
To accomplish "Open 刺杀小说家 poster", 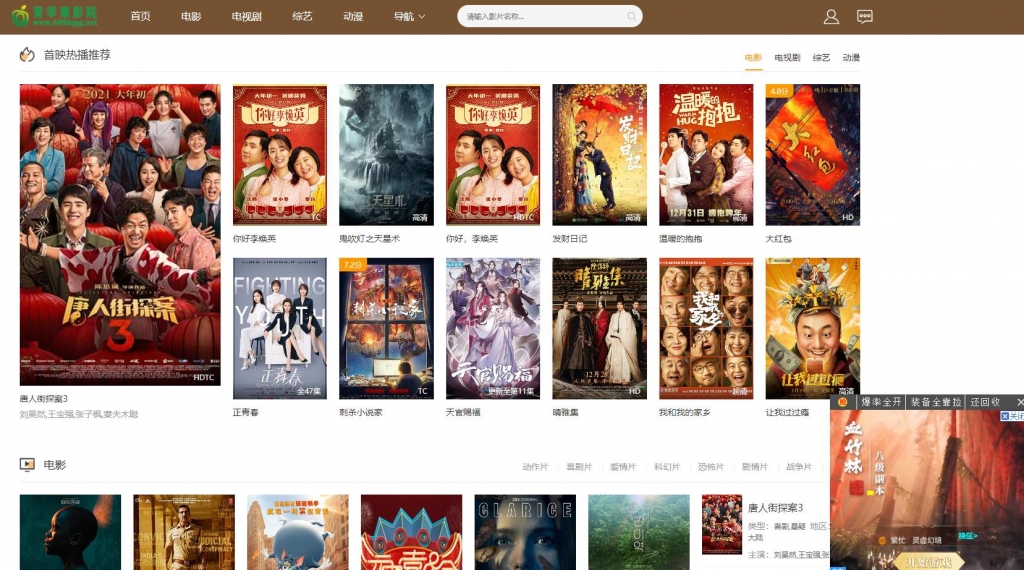I will (x=386, y=328).
